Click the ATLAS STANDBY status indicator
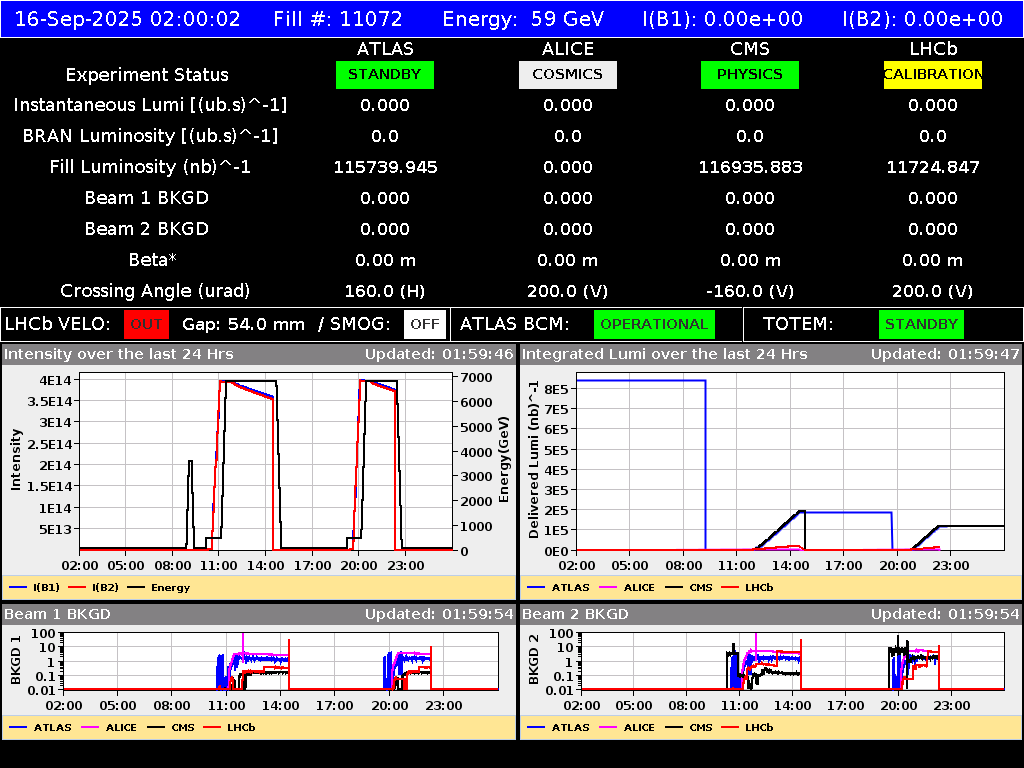 point(384,74)
